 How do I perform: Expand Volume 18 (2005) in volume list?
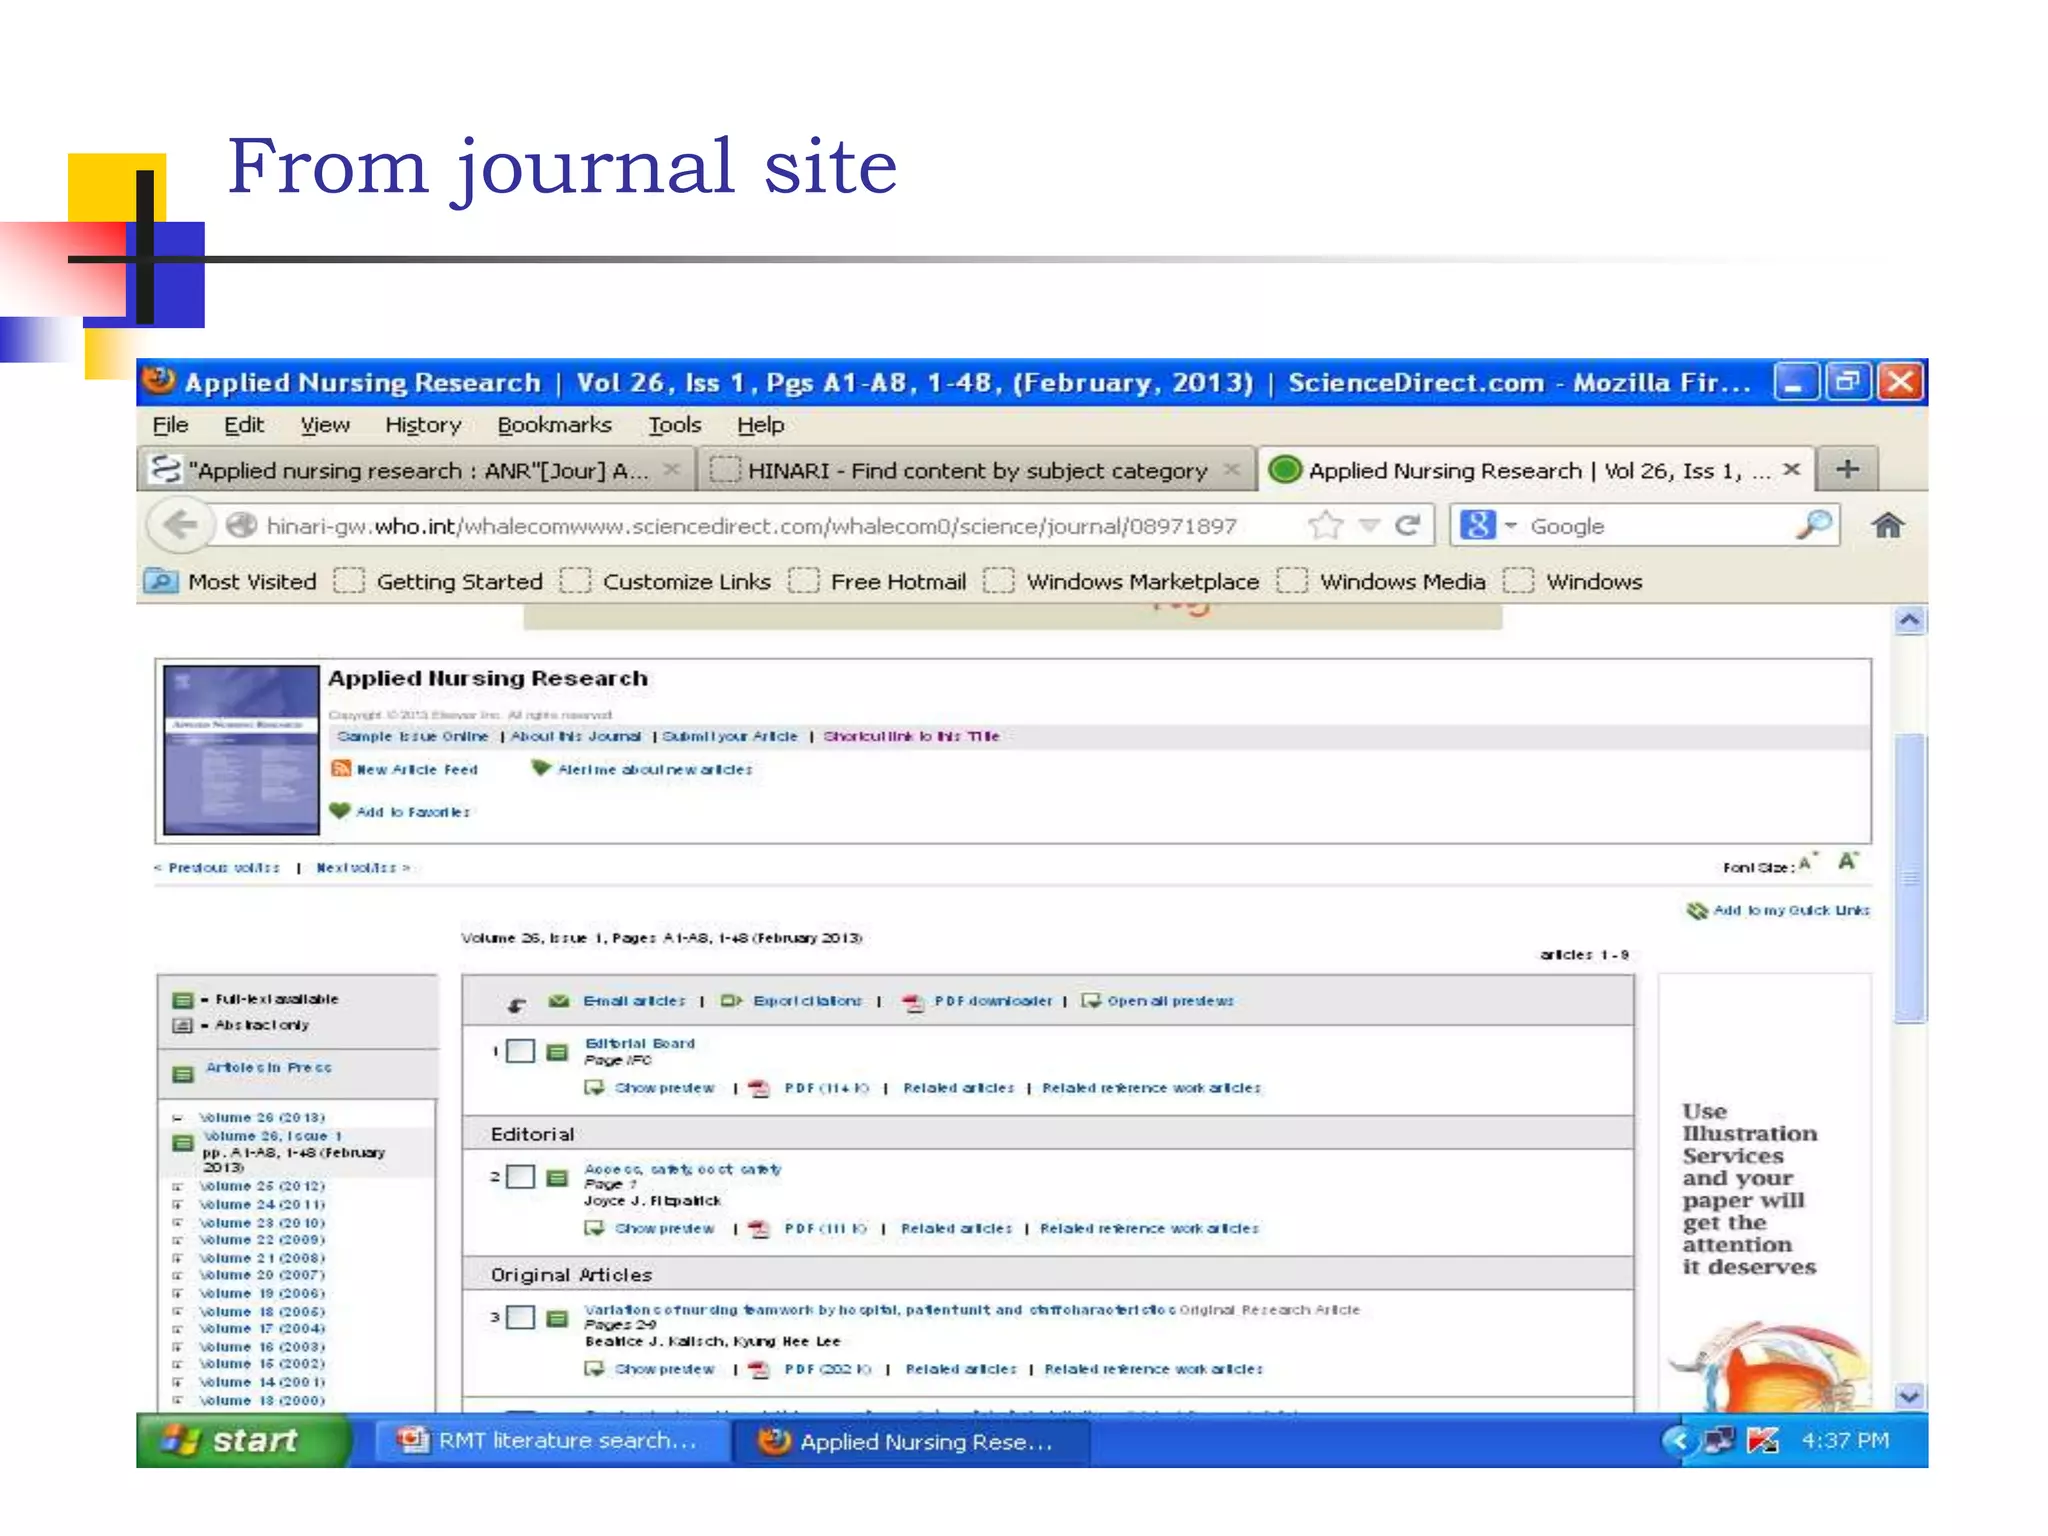(177, 1311)
